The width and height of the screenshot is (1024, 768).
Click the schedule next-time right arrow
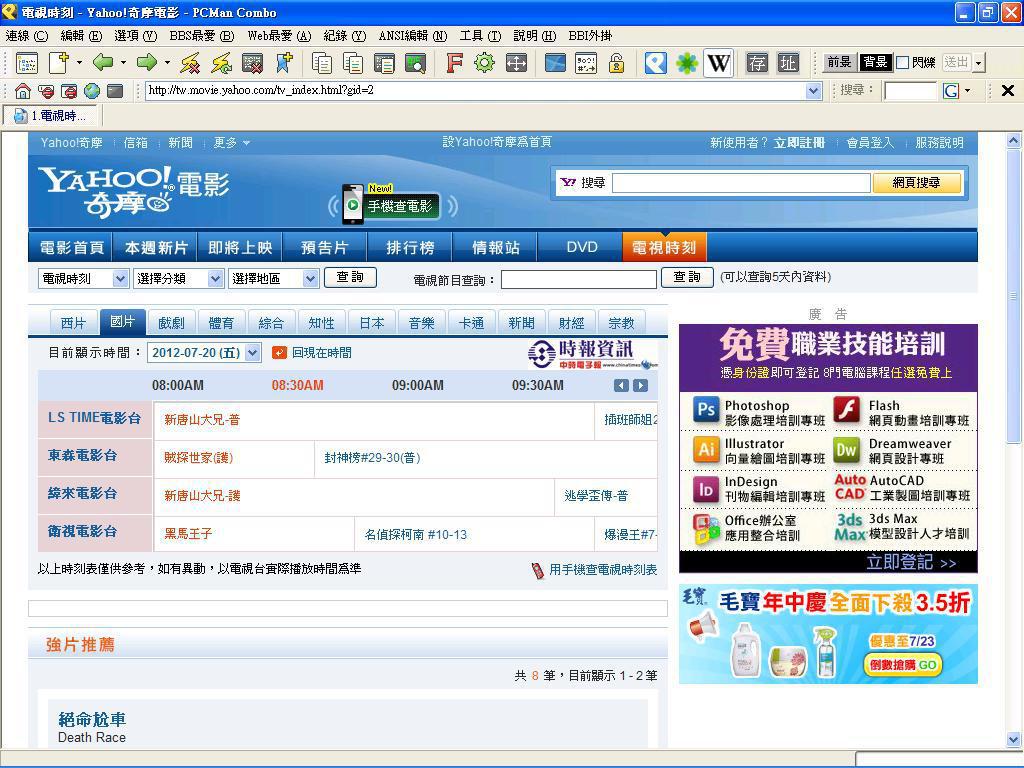click(640, 386)
